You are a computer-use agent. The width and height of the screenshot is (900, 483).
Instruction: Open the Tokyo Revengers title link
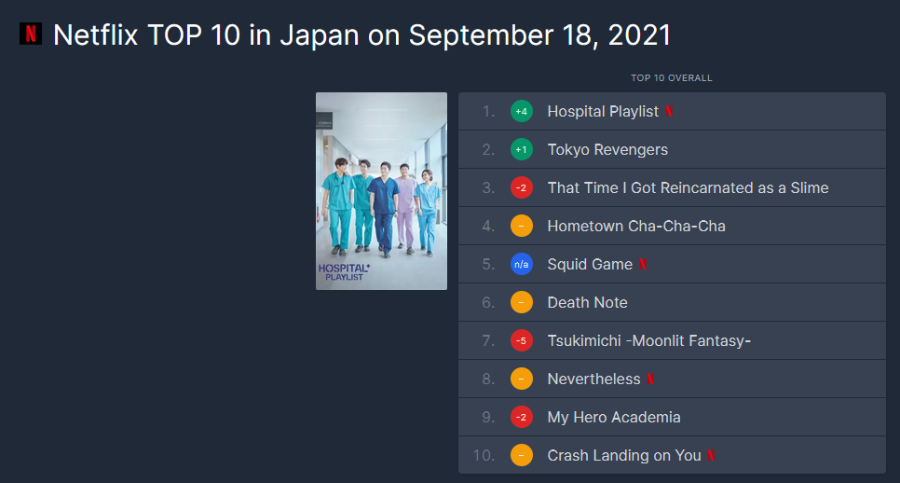(x=607, y=150)
